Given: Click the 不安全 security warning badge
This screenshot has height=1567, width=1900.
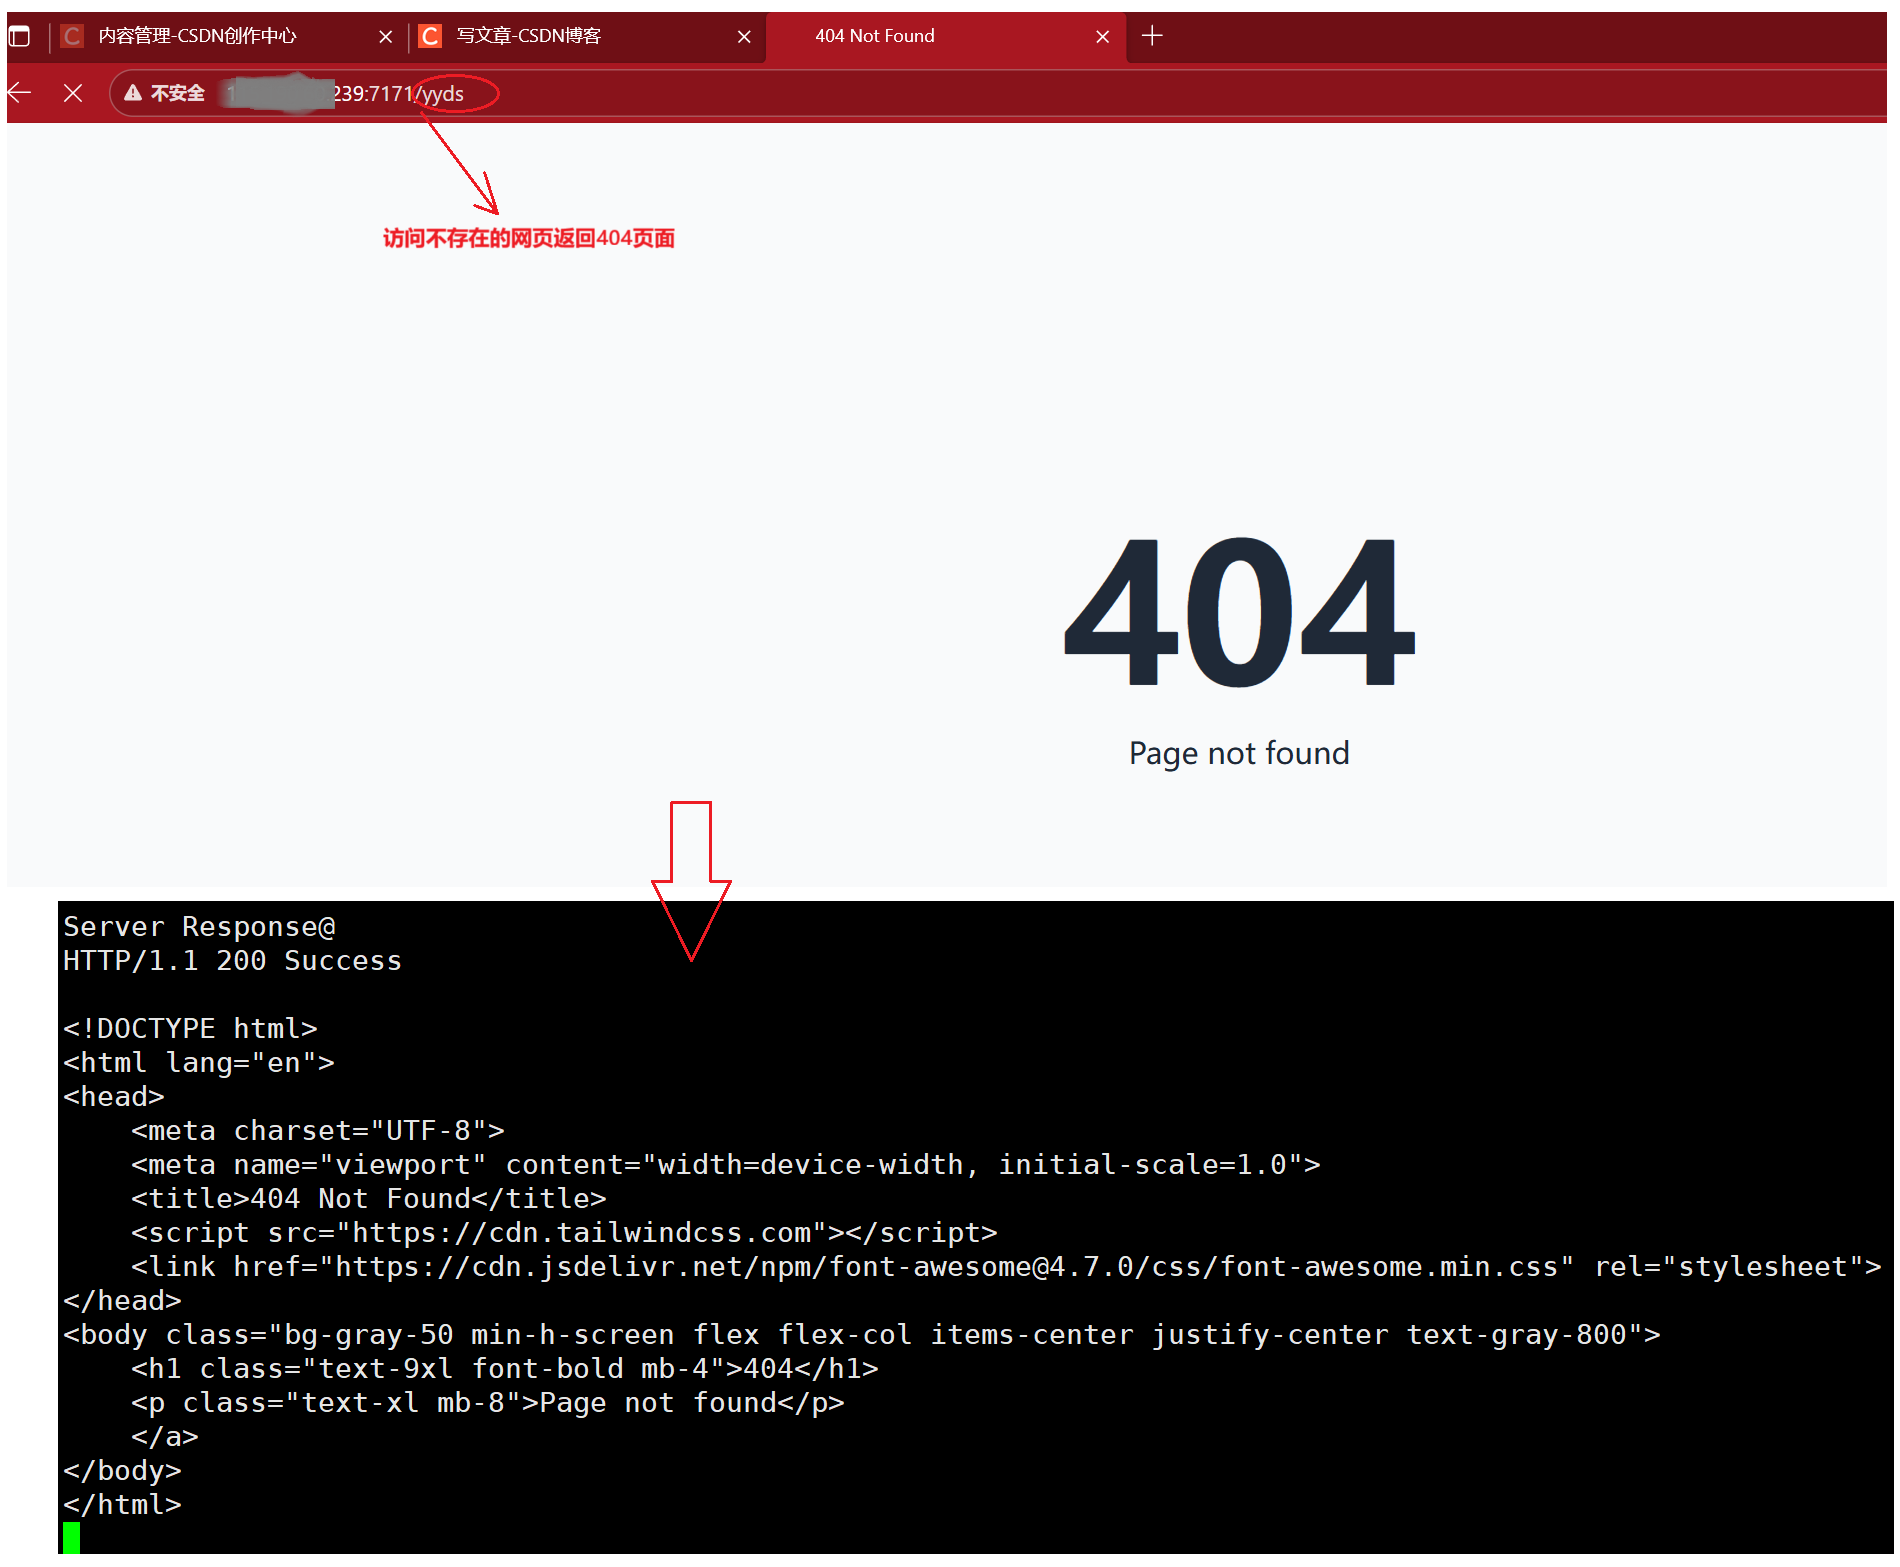Looking at the screenshot, I should point(165,93).
